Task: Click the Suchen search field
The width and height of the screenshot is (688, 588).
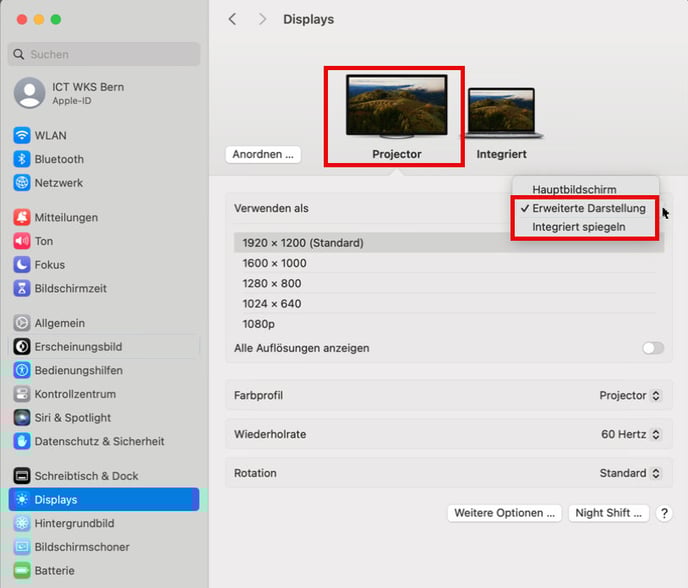Action: coord(104,54)
